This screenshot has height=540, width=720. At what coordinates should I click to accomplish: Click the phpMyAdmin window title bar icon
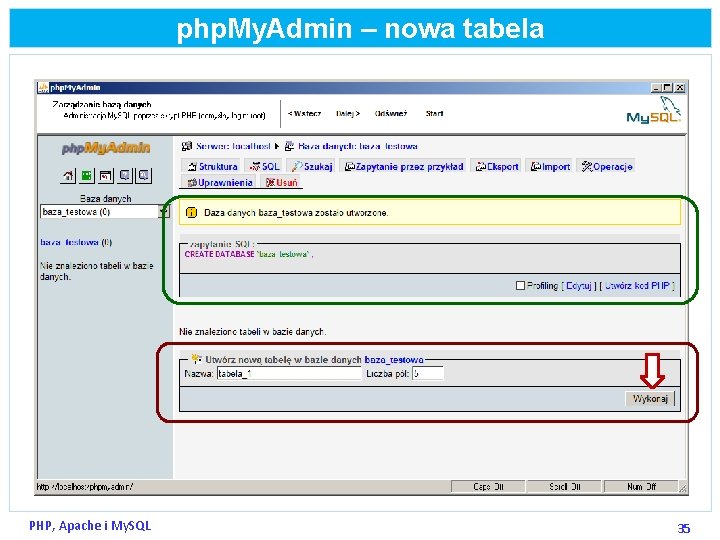[43, 87]
